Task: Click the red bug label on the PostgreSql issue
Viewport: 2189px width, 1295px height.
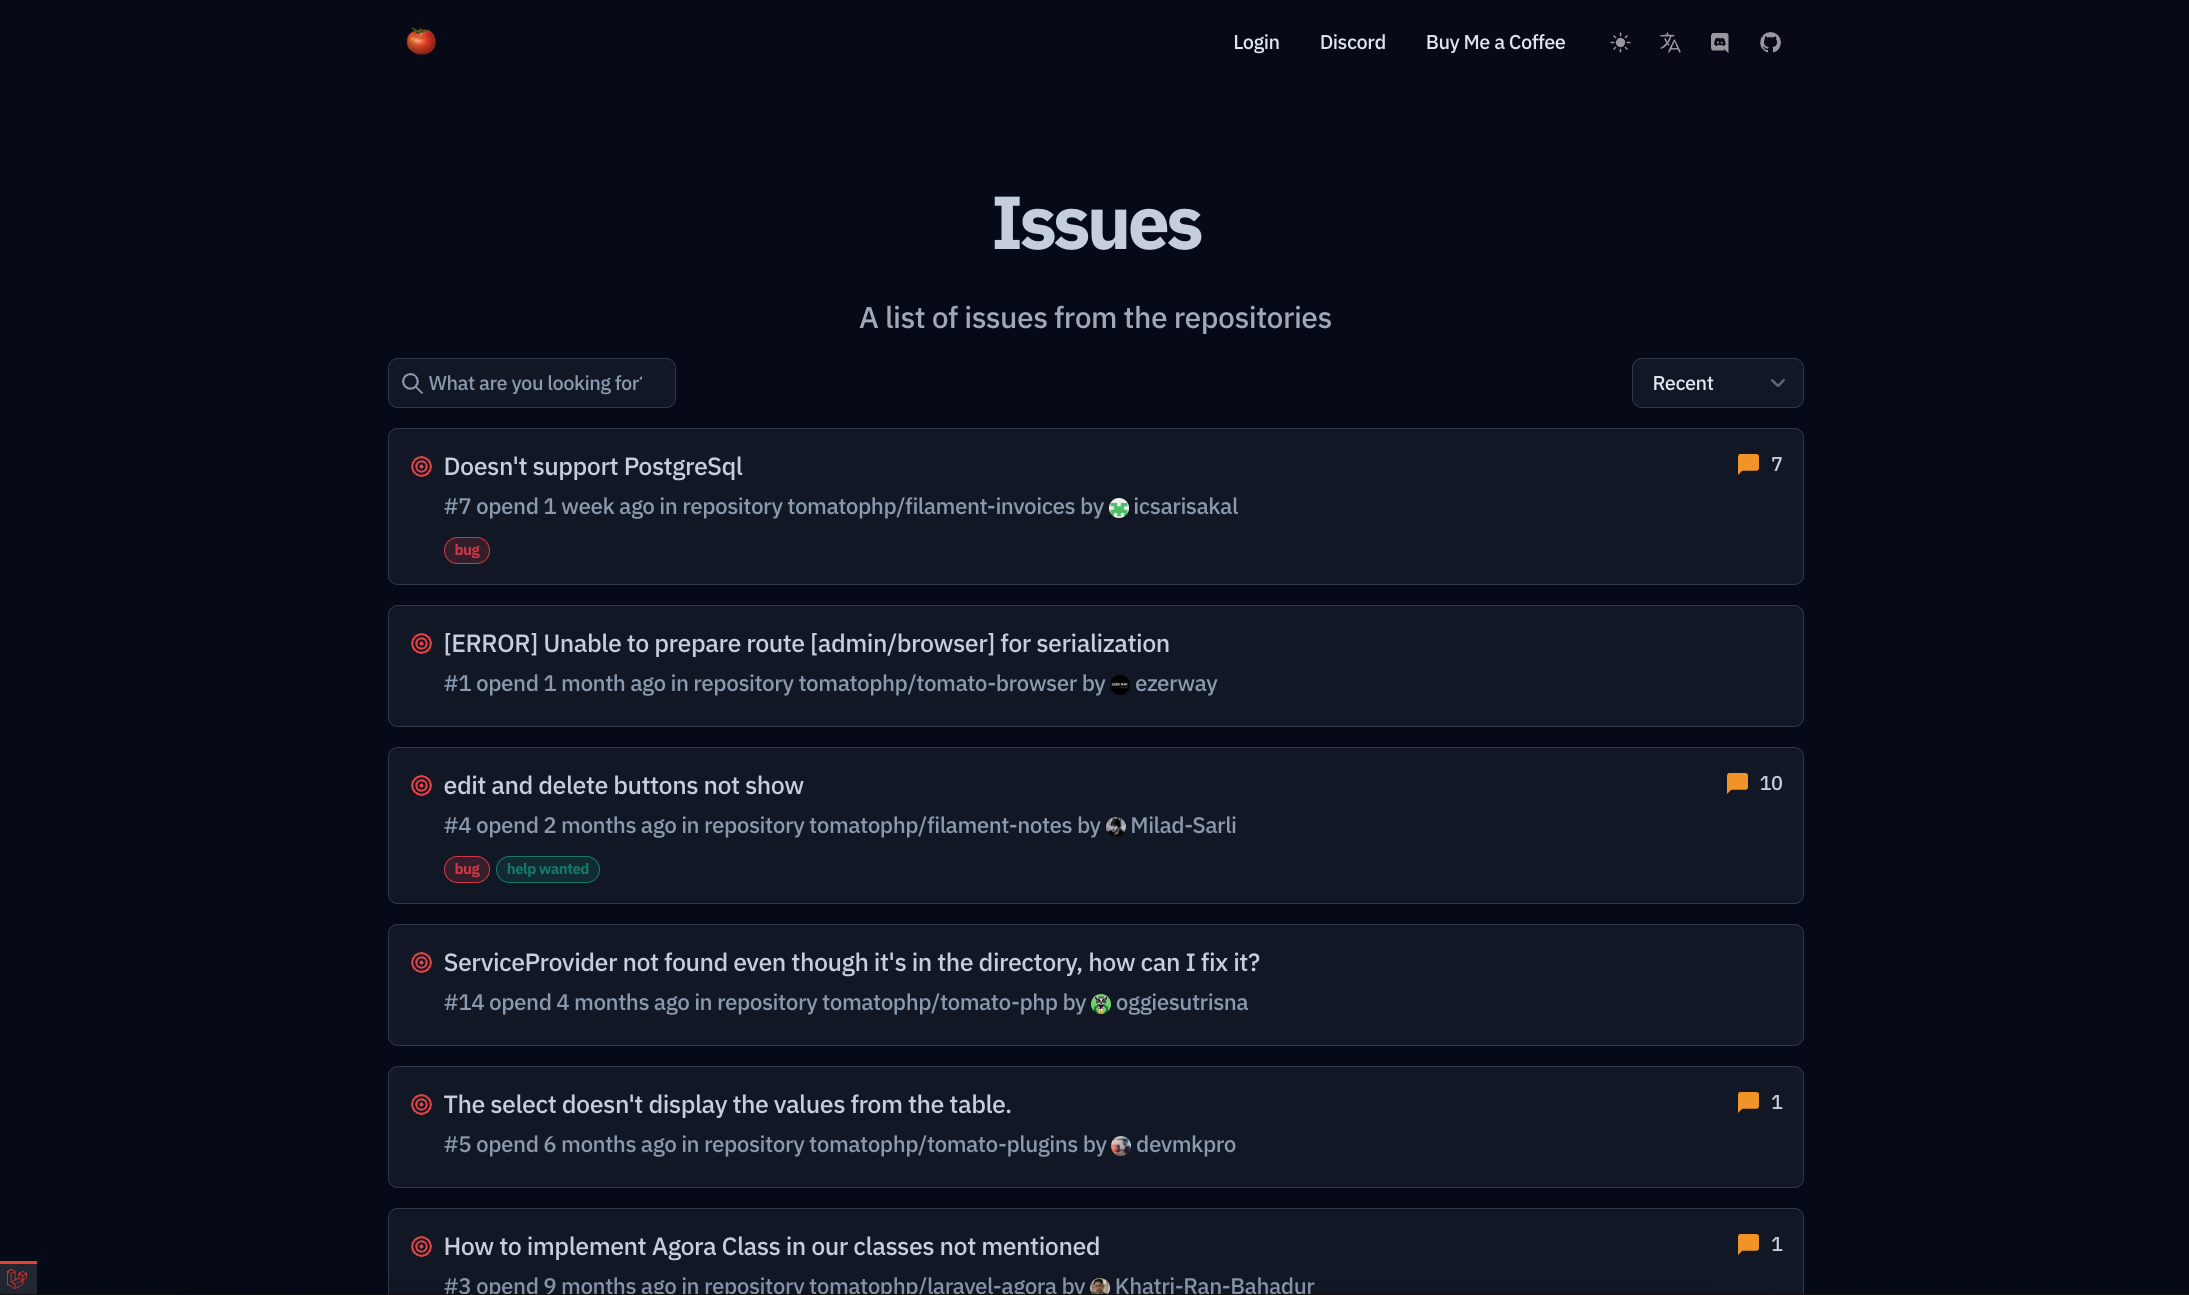Action: (467, 550)
